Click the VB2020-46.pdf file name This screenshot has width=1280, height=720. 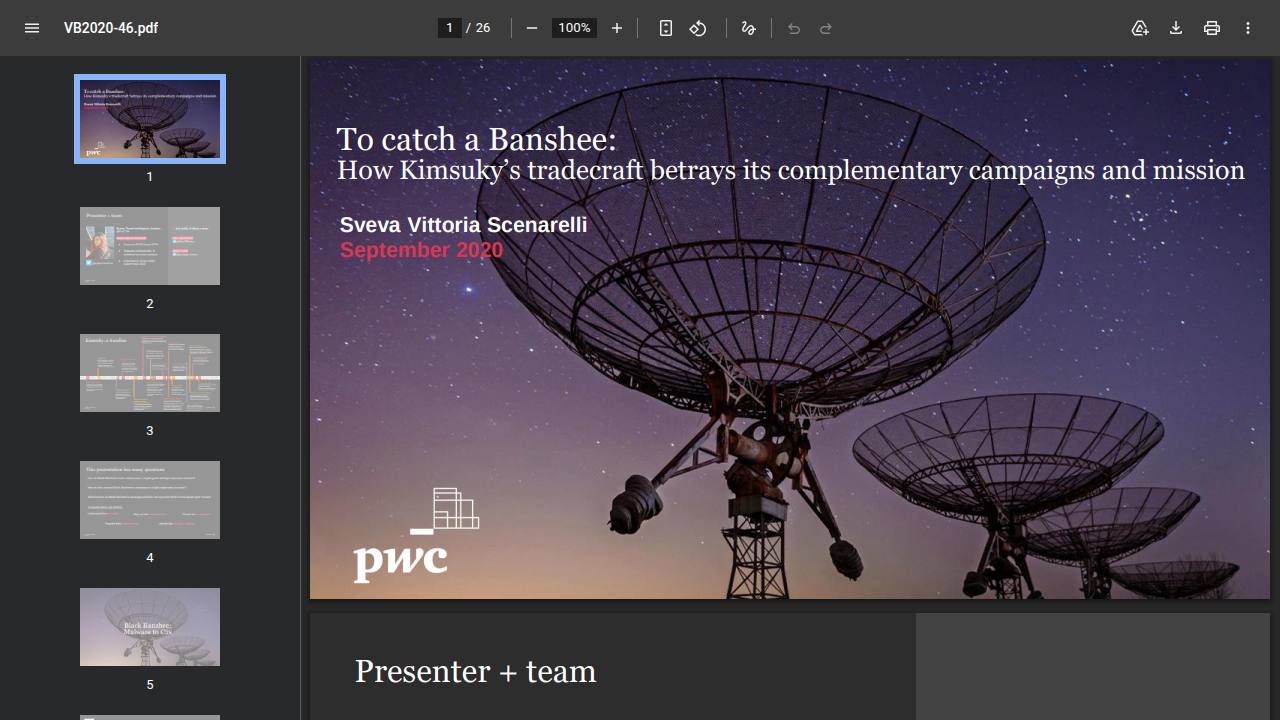(x=111, y=28)
